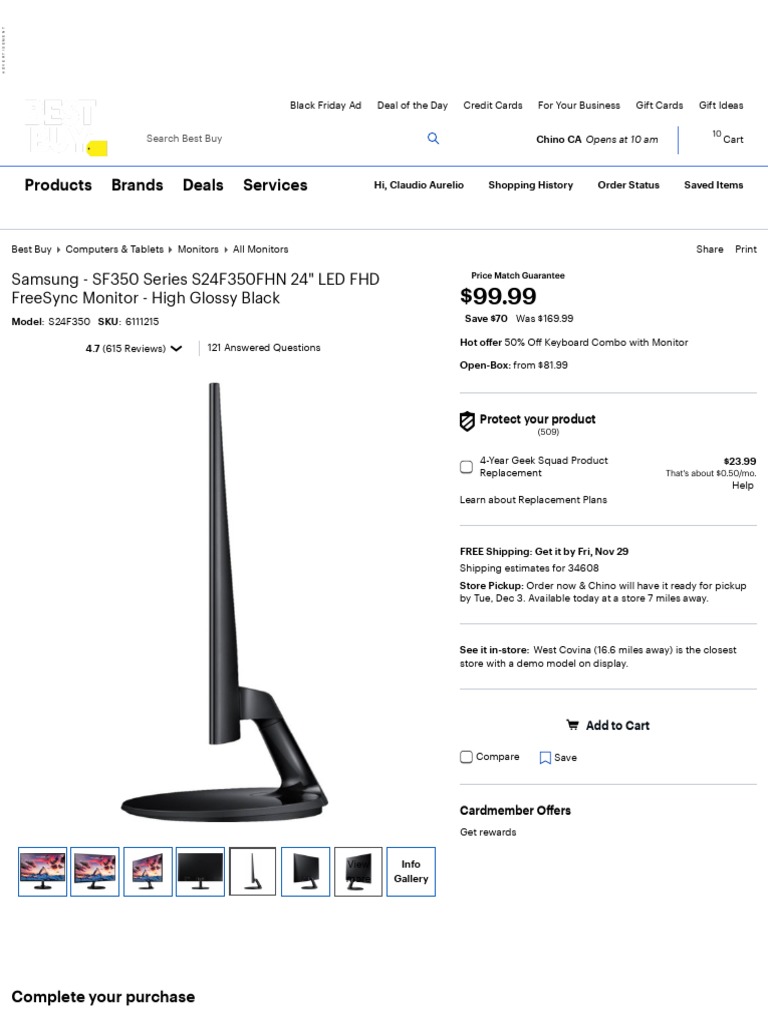The height and width of the screenshot is (1024, 768).
Task: Click the search magnifier icon
Action: [433, 138]
